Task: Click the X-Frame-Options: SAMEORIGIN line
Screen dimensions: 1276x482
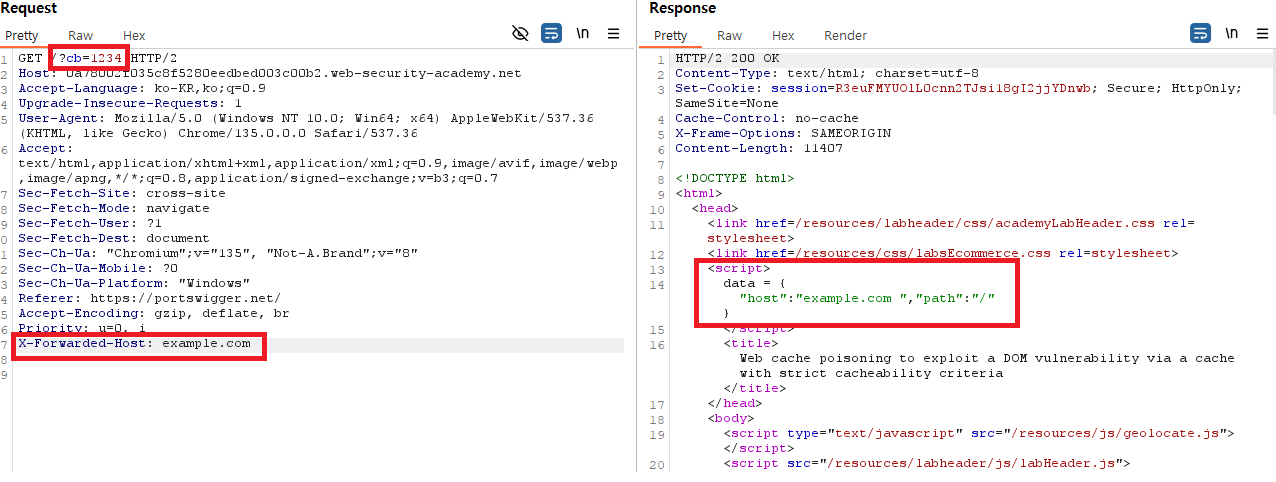Action: point(783,133)
